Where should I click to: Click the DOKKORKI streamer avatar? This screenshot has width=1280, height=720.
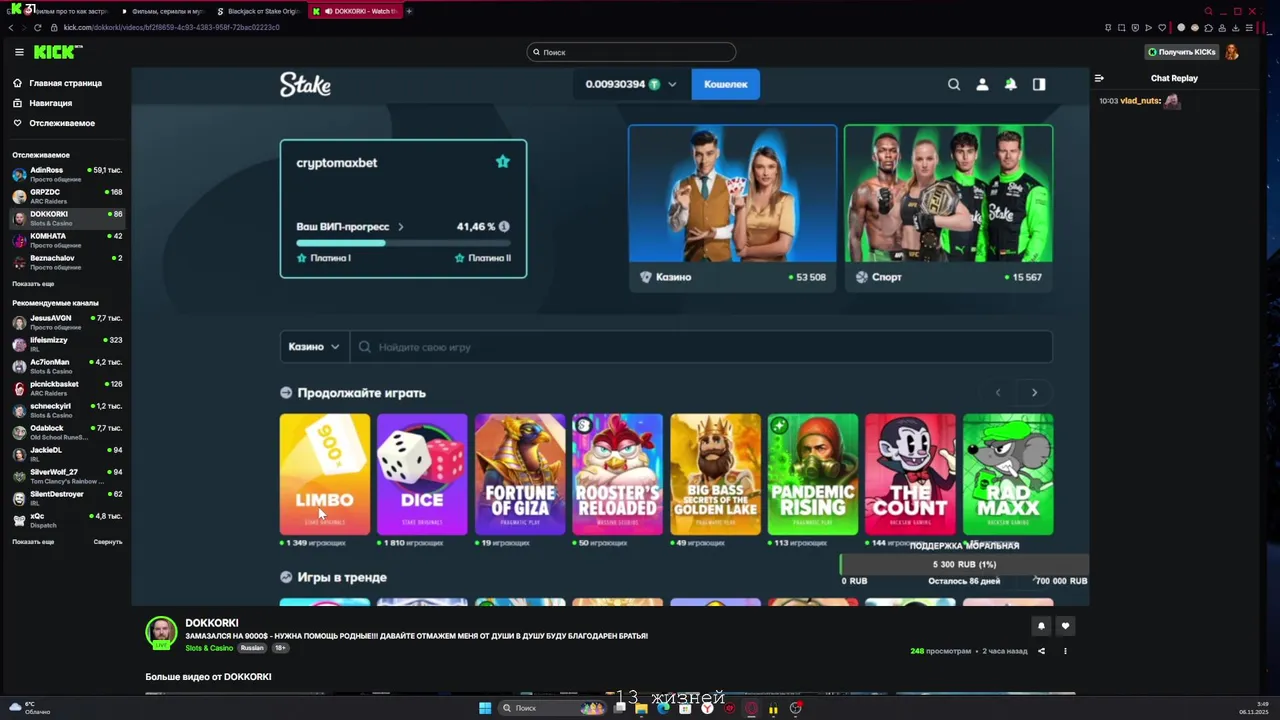pos(161,633)
